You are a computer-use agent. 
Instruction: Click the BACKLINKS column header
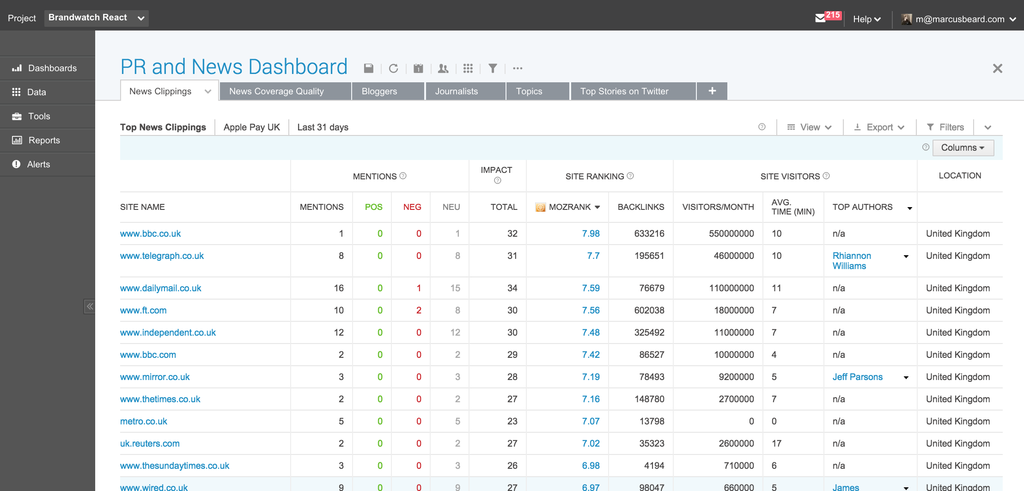(641, 207)
